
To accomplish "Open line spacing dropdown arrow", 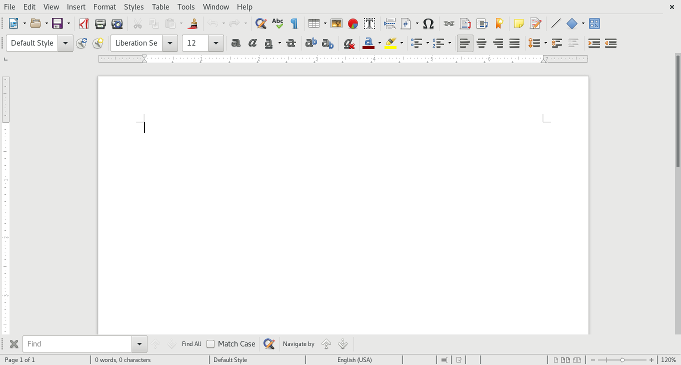I will pyautogui.click(x=545, y=43).
